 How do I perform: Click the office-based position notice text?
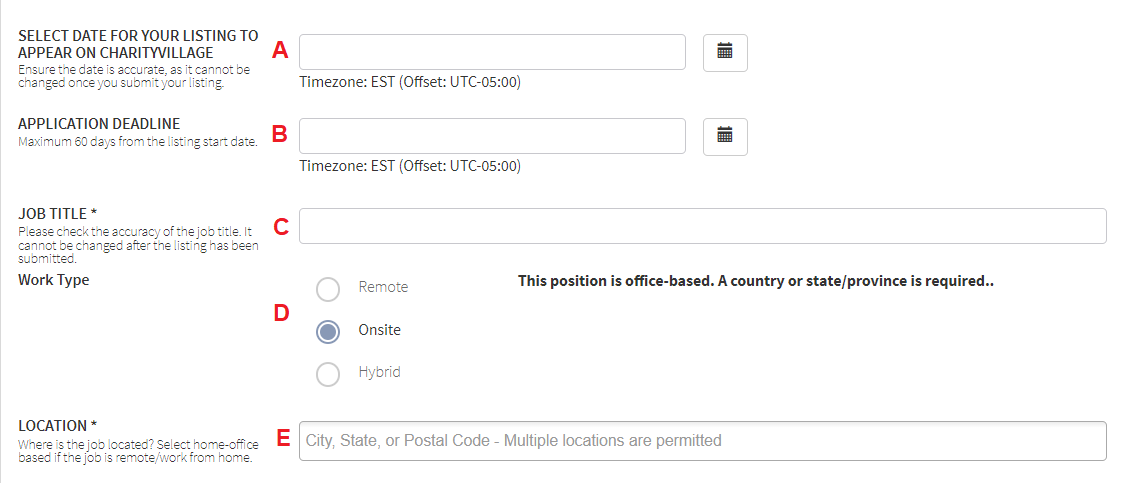756,282
